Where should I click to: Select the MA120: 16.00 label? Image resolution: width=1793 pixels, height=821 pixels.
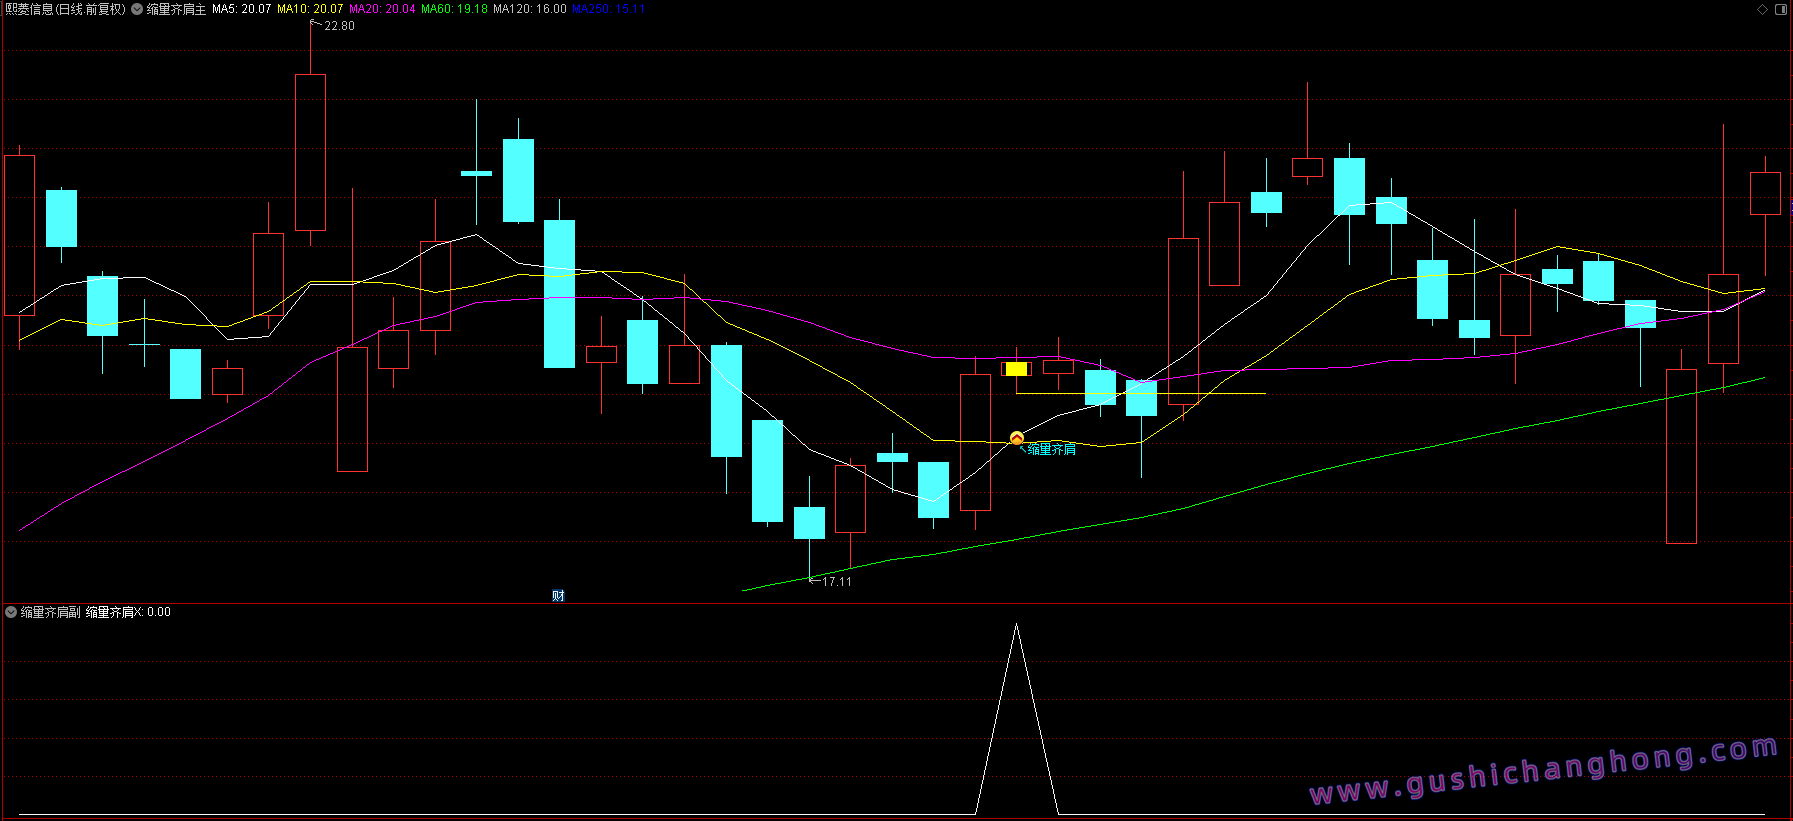[x=529, y=9]
